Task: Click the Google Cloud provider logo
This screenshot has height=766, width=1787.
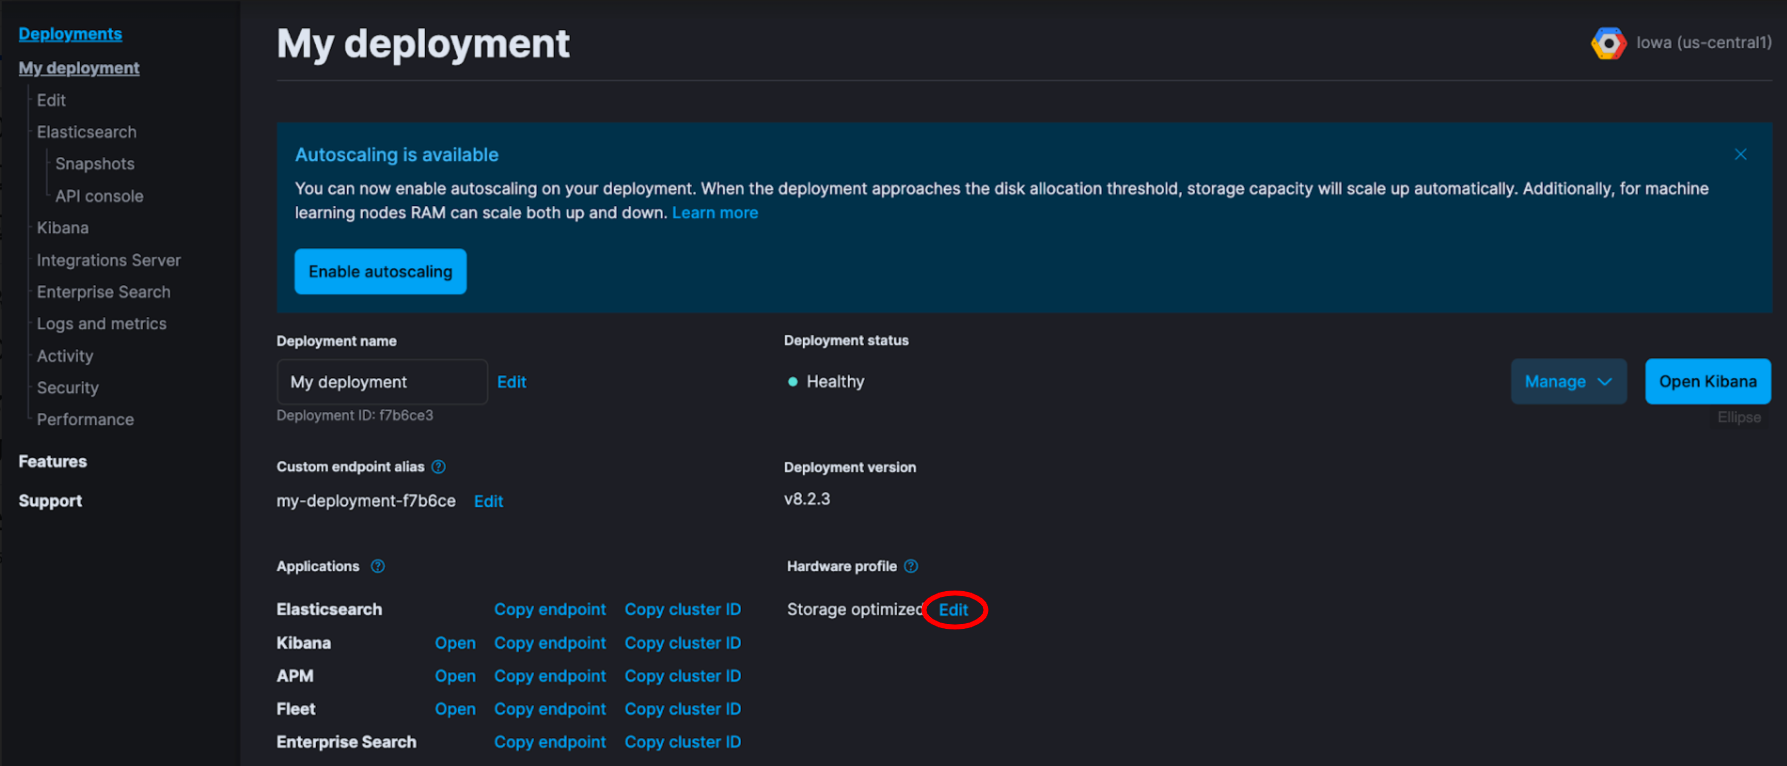Action: [x=1608, y=43]
